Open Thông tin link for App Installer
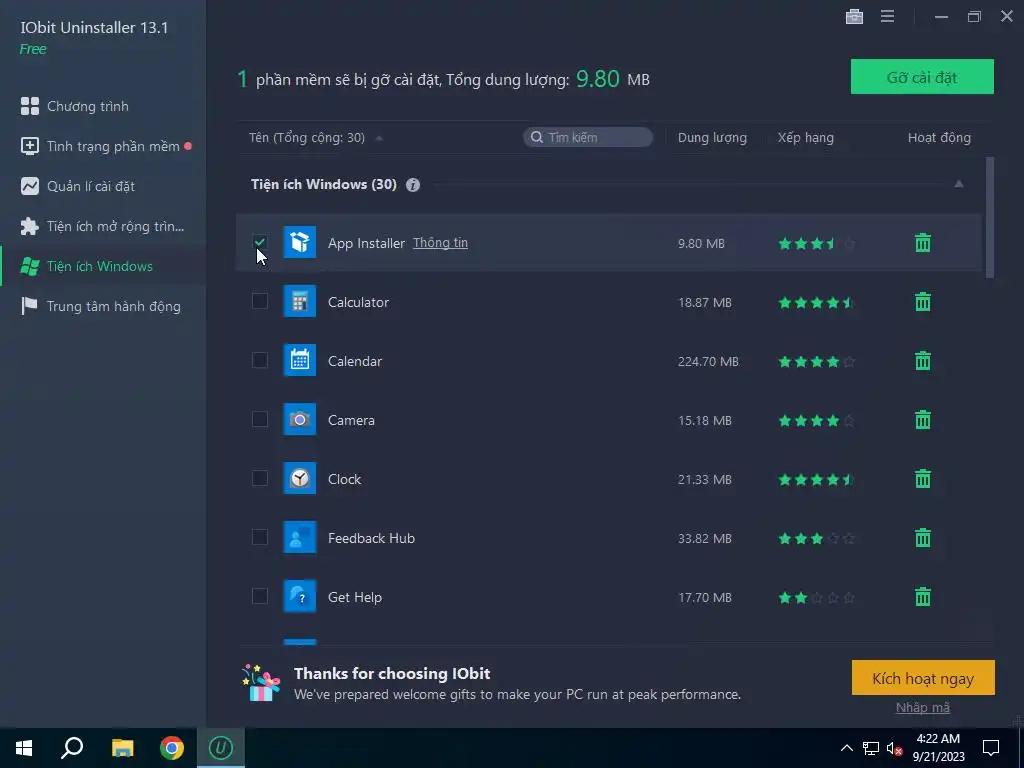Image resolution: width=1024 pixels, height=768 pixels. (440, 242)
